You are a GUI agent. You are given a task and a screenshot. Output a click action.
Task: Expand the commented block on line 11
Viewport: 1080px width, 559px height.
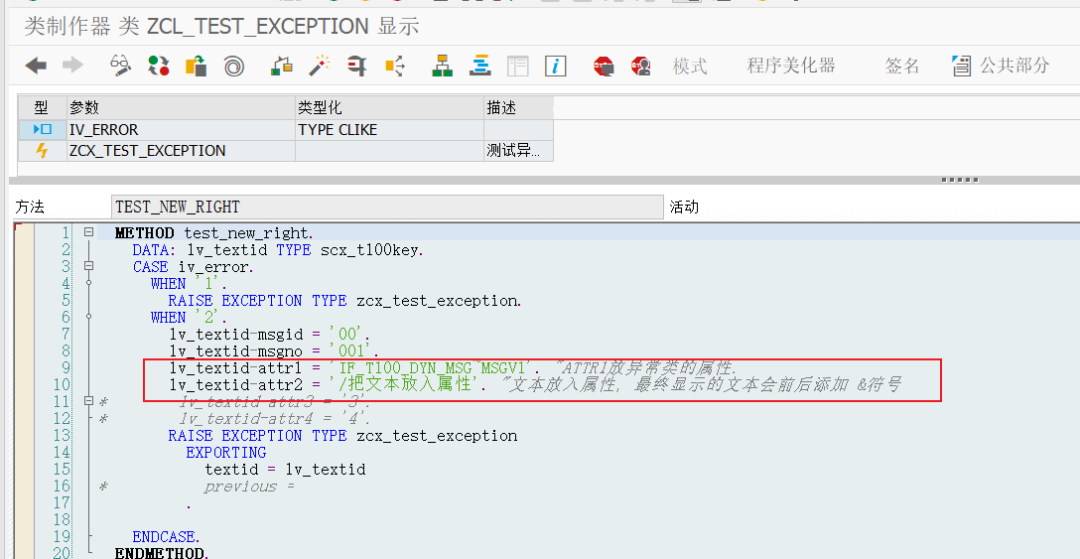tap(88, 401)
